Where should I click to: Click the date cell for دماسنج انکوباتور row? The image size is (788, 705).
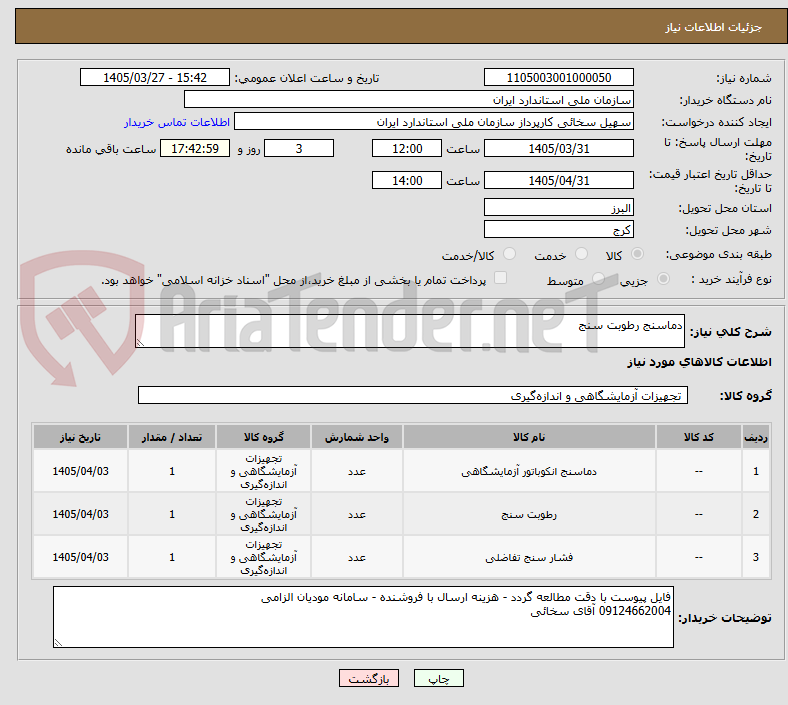point(80,471)
